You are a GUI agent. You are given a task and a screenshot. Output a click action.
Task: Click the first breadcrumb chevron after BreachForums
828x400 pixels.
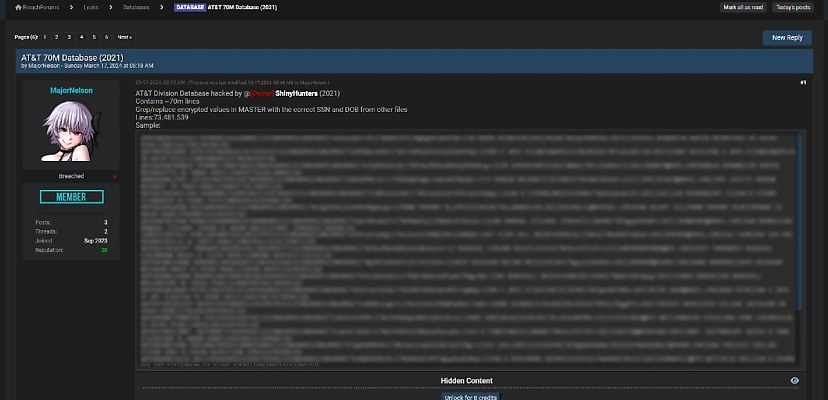[x=71, y=7]
